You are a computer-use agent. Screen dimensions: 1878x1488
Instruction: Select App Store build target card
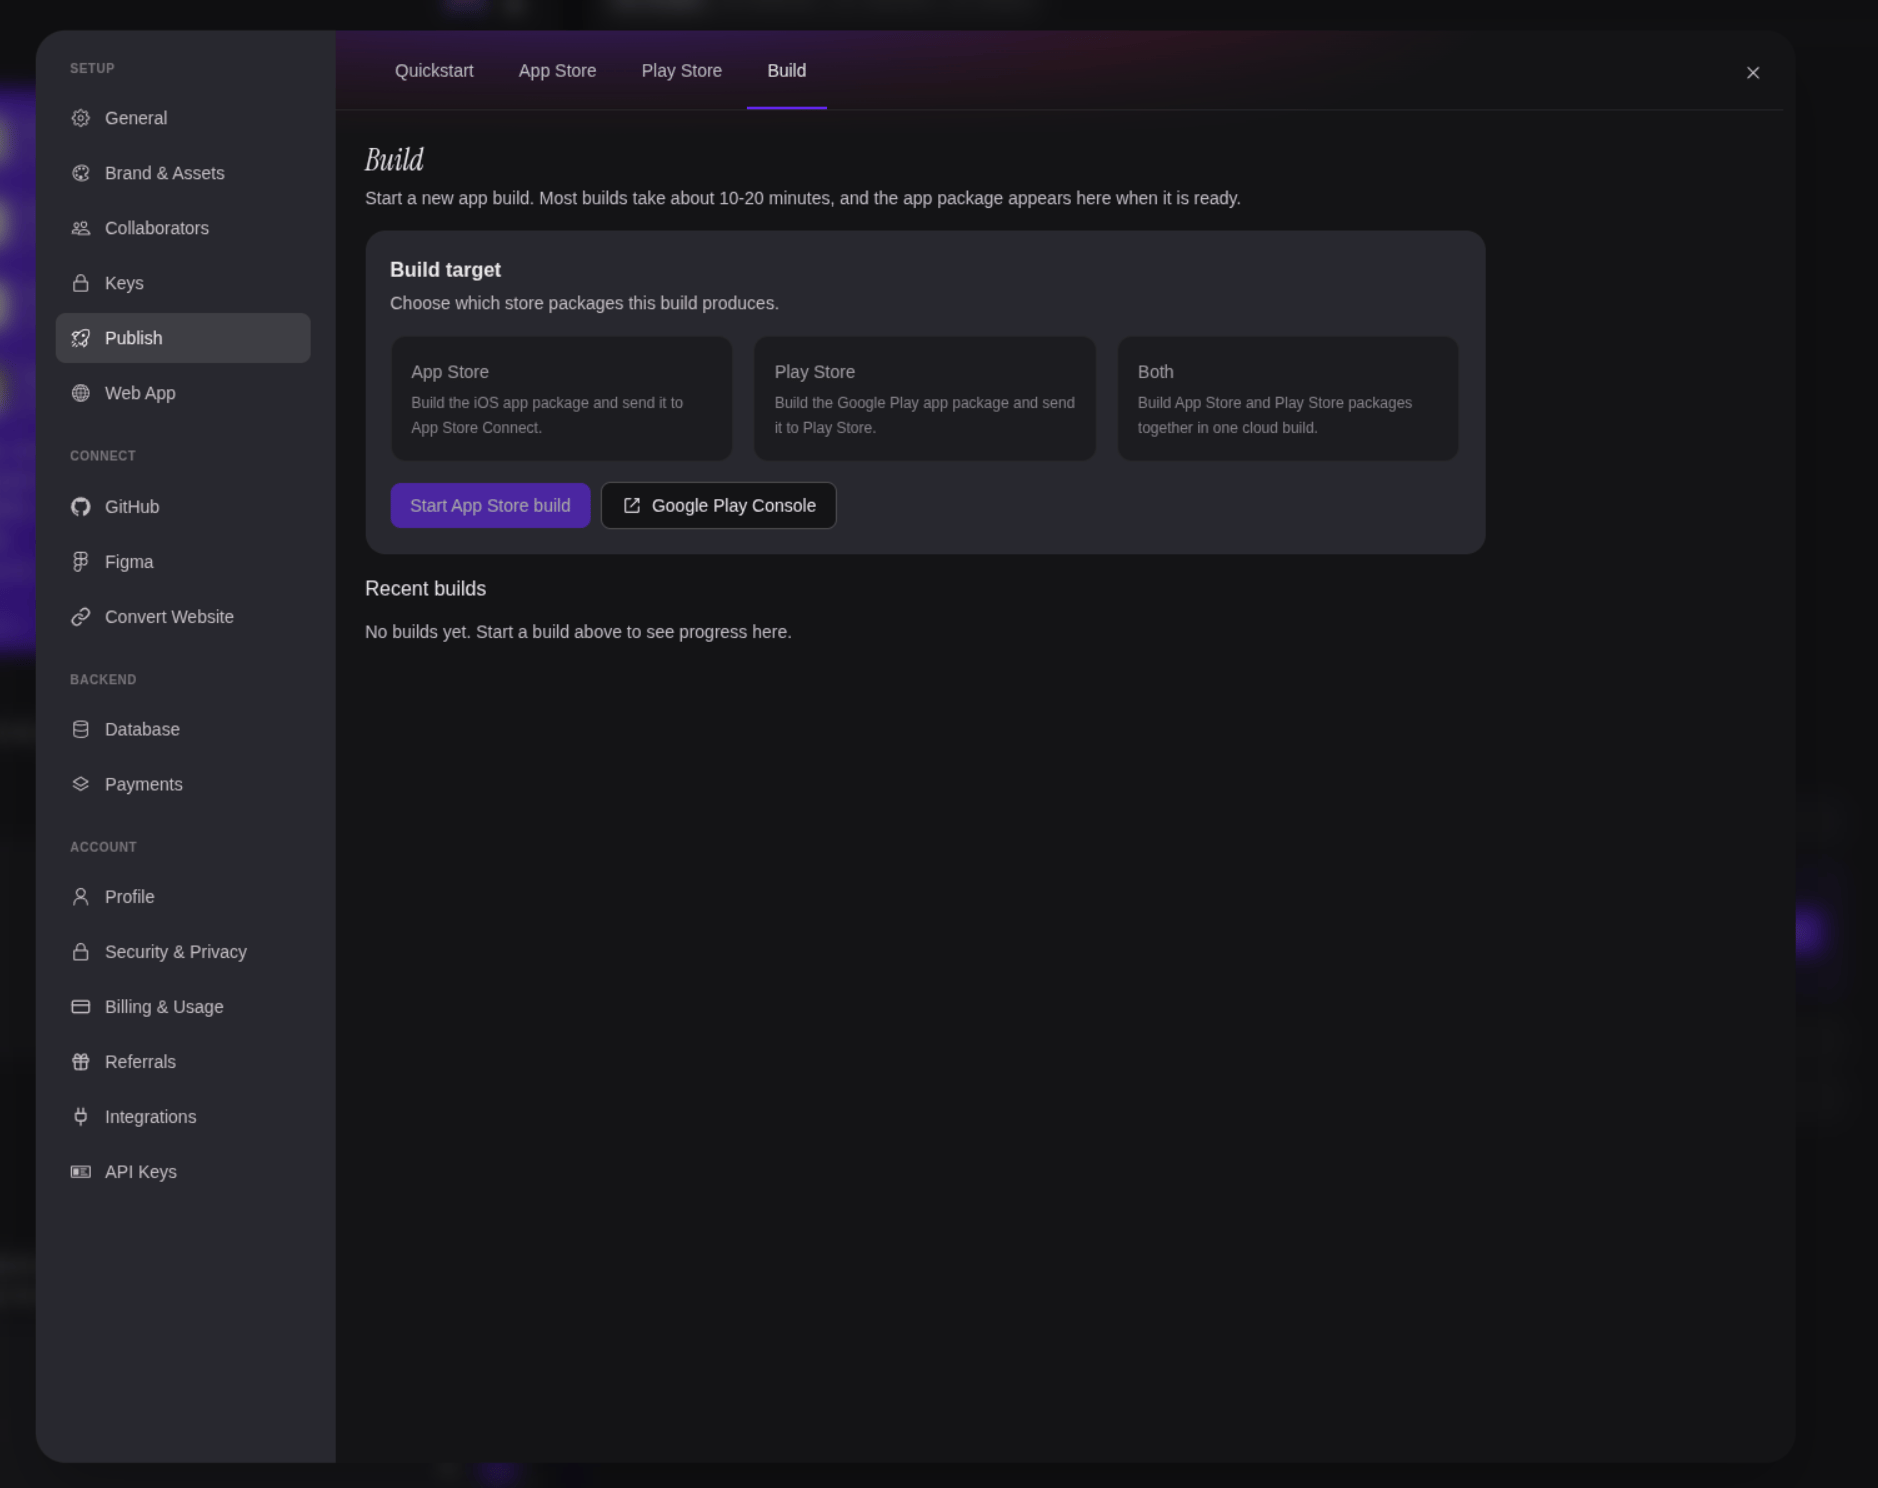tap(561, 399)
